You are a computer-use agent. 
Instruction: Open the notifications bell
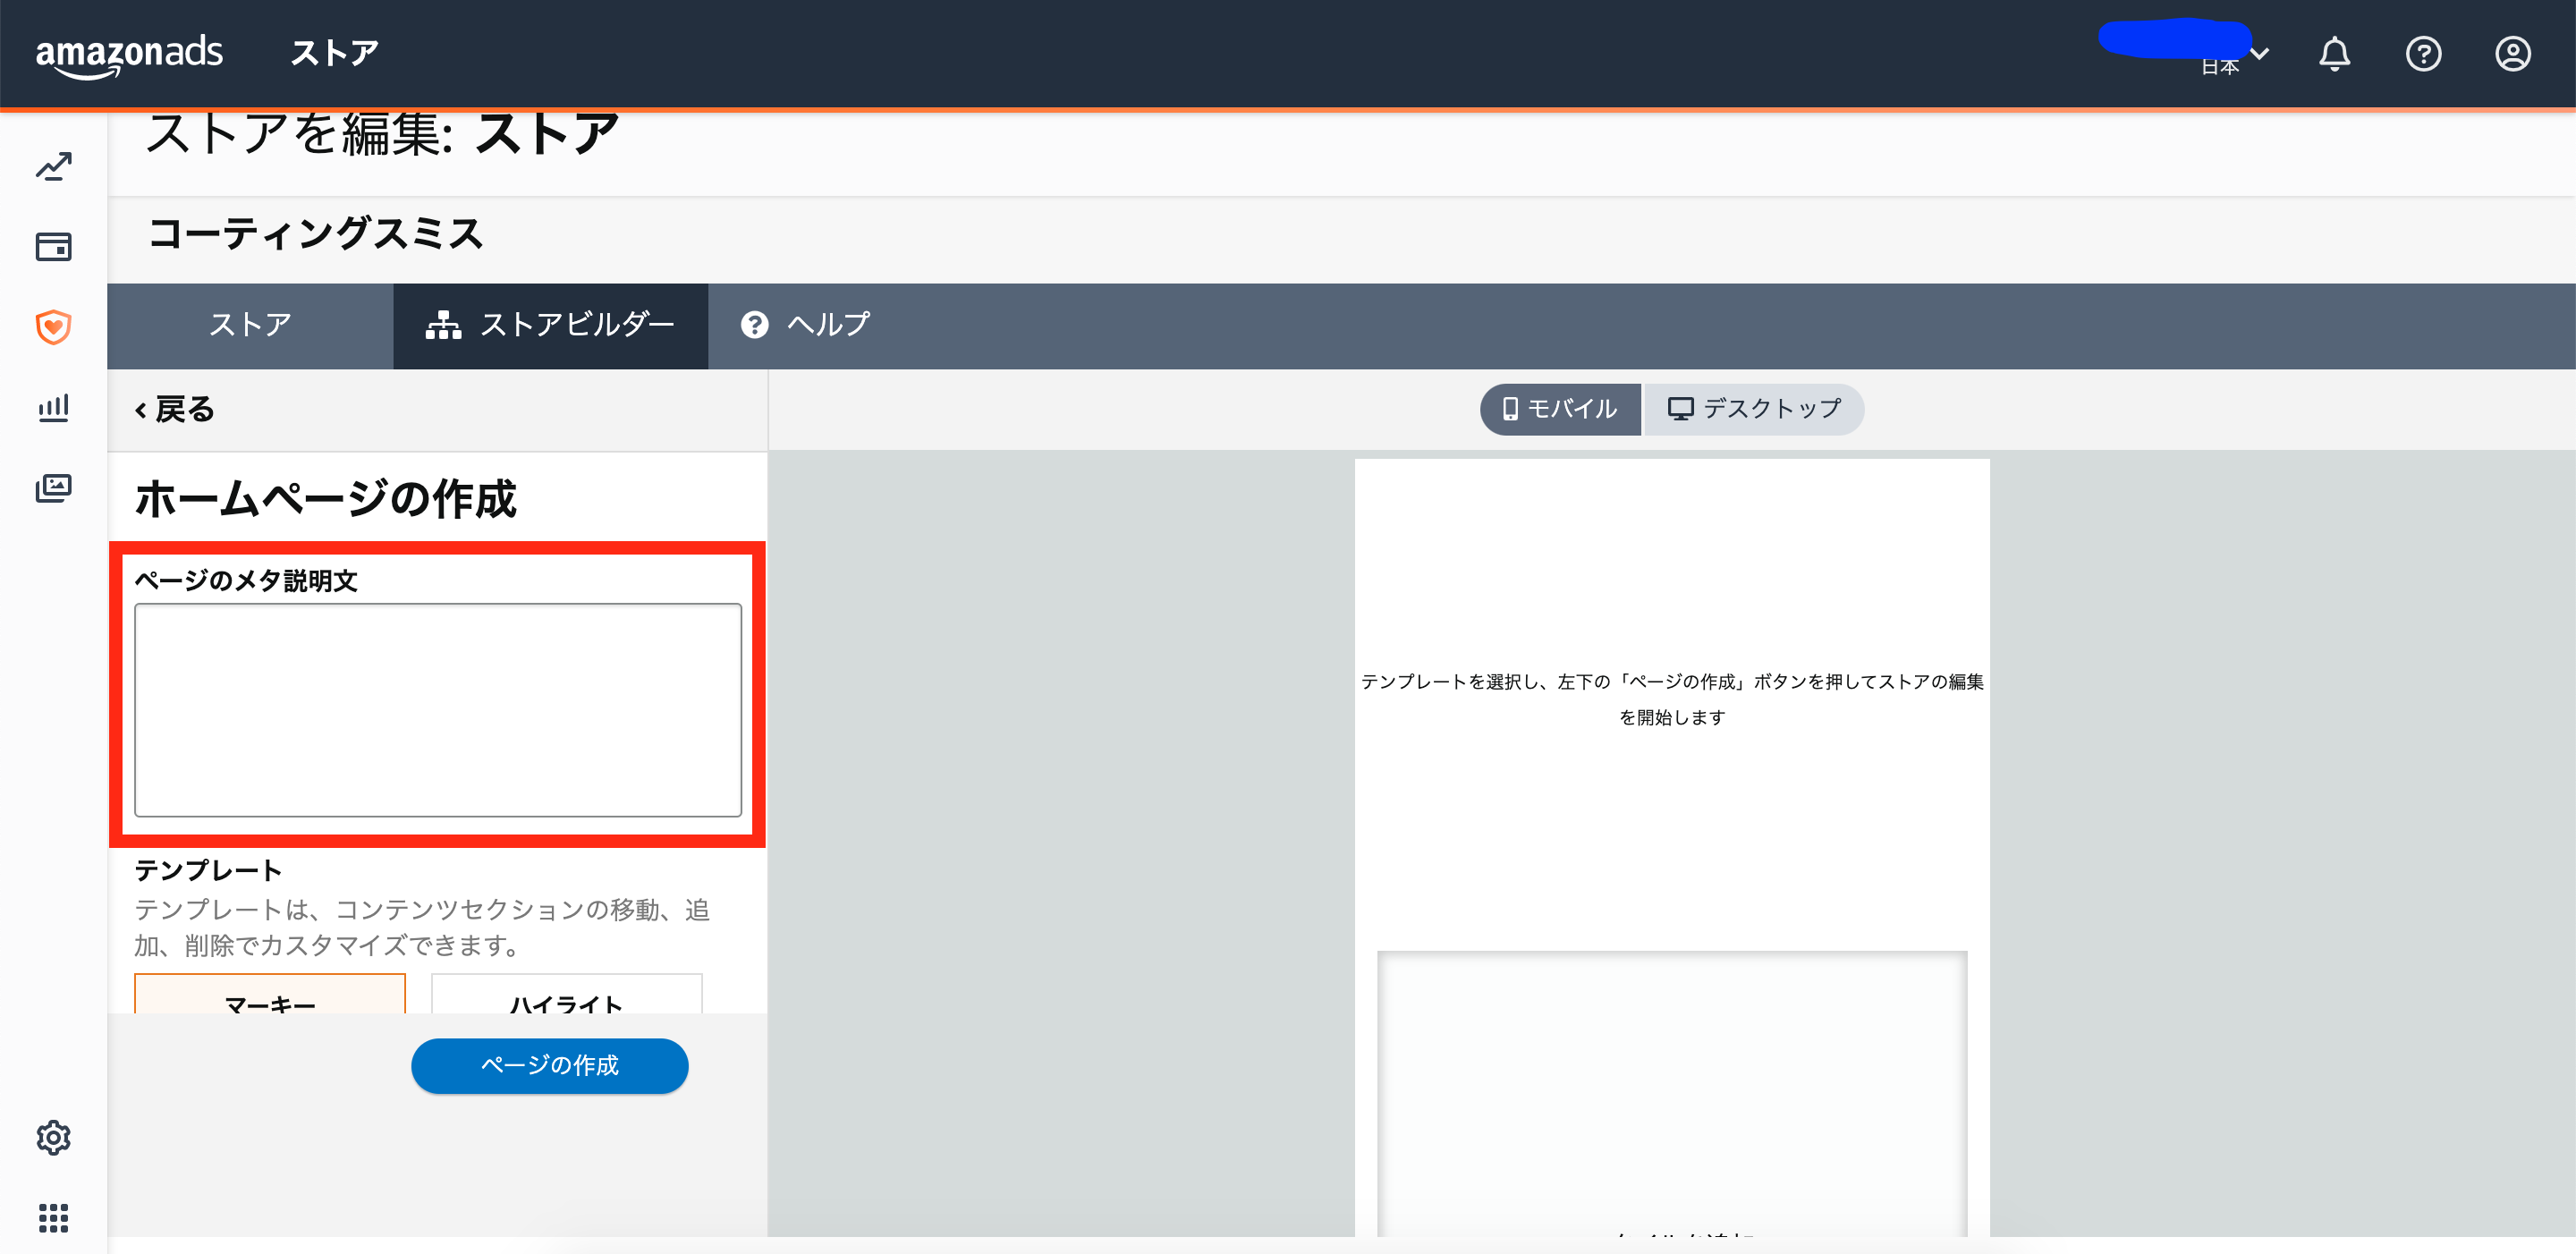click(x=2334, y=54)
